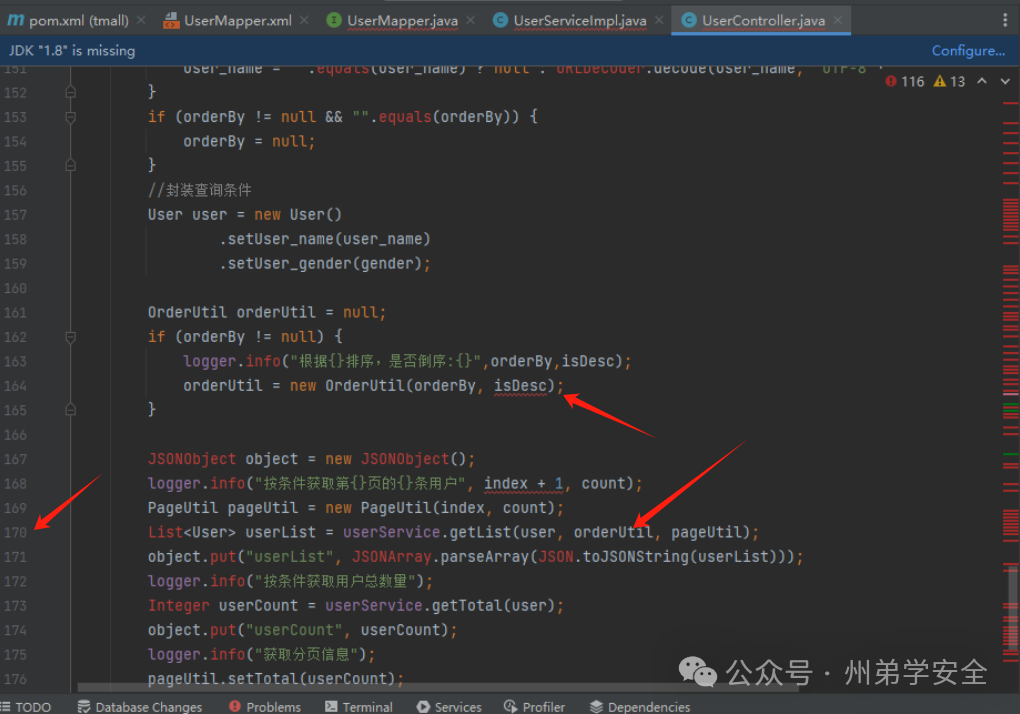
Task: Open the Database Changes tool window
Action: point(140,707)
